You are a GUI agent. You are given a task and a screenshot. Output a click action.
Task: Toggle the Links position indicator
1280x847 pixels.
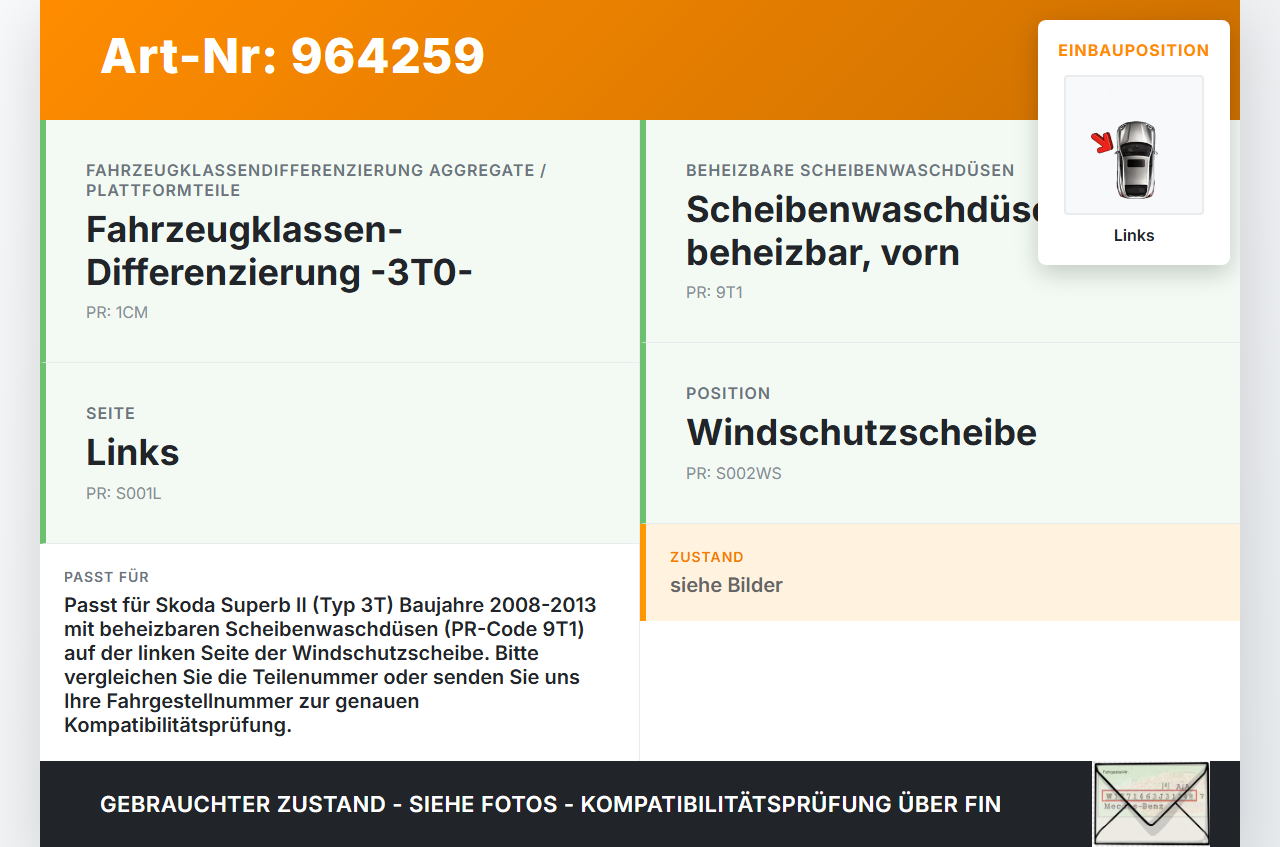[1134, 235]
